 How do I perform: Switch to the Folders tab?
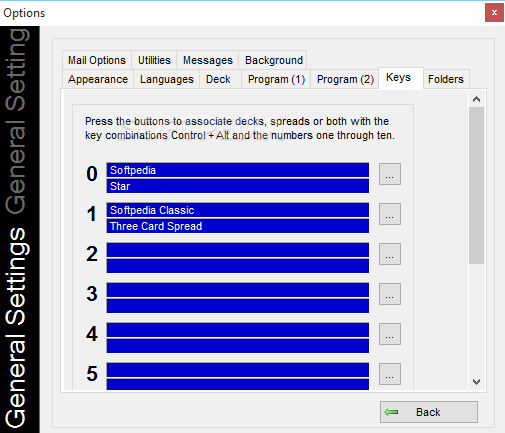(446, 79)
